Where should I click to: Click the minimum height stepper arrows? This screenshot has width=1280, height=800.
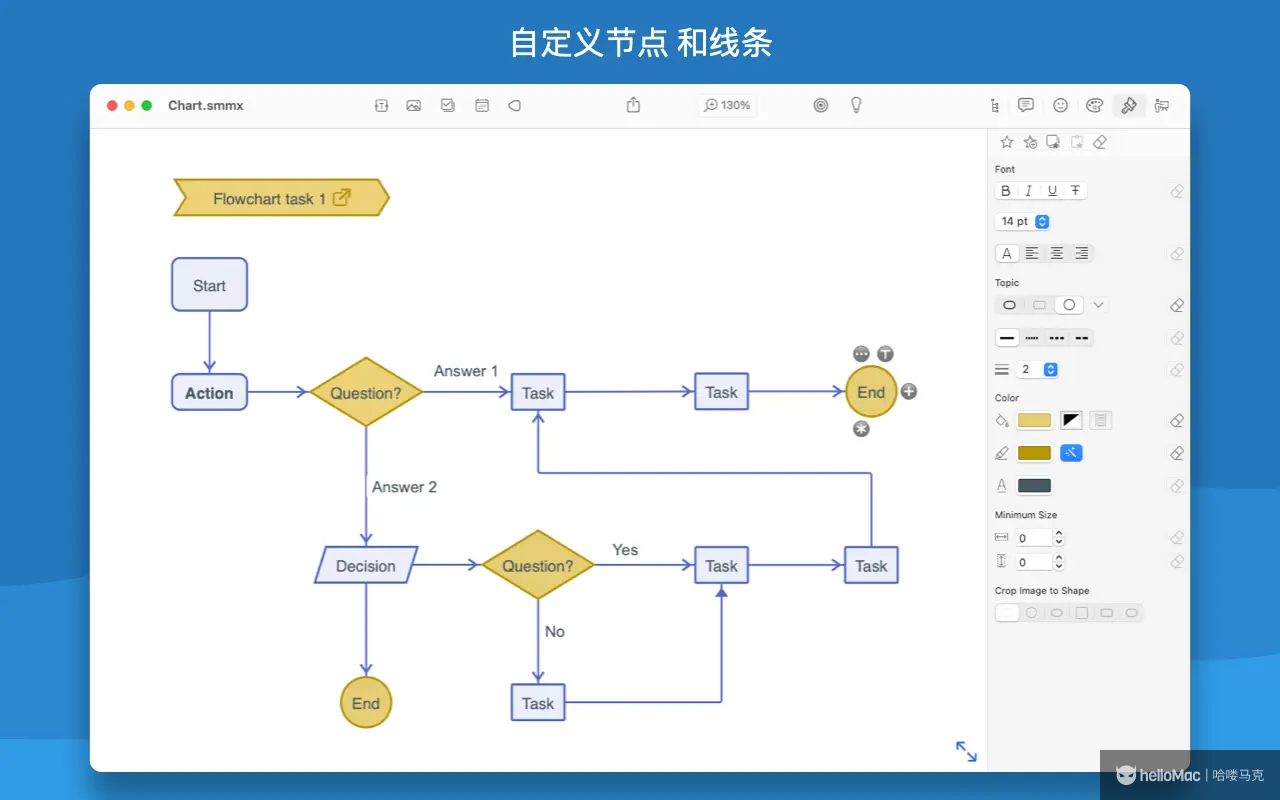coord(1059,562)
